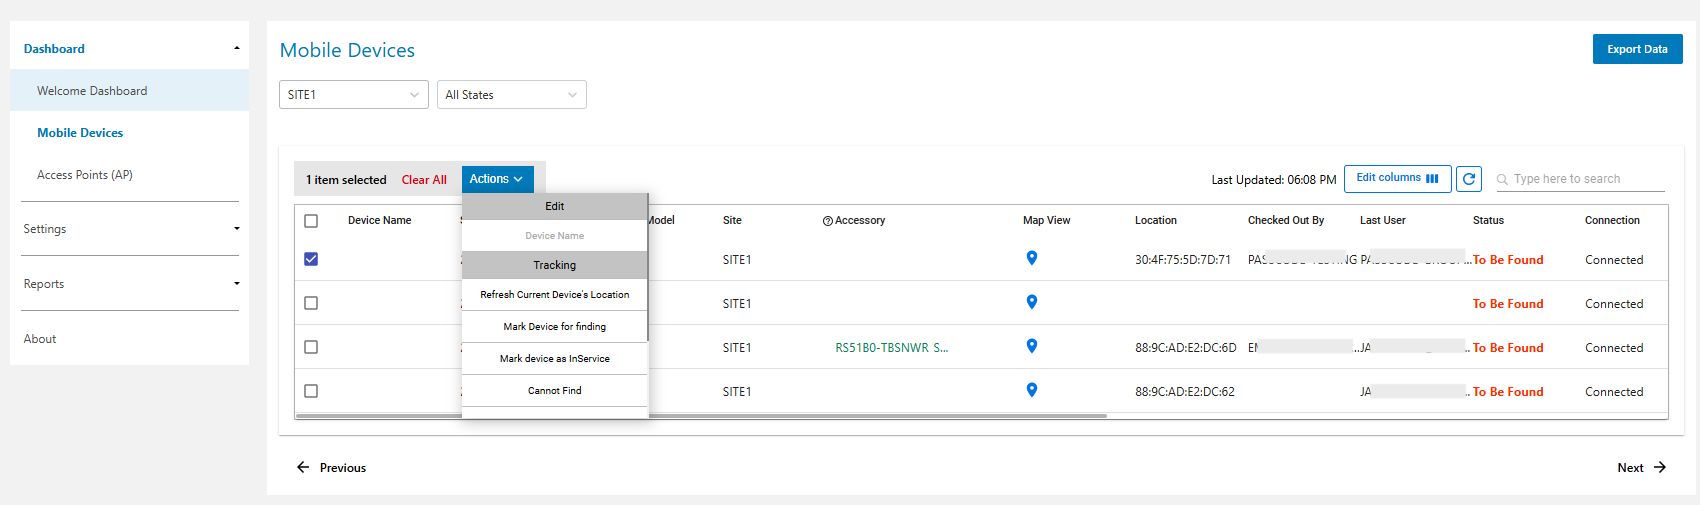
Task: Toggle the select-all checkbox in header
Action: [311, 221]
